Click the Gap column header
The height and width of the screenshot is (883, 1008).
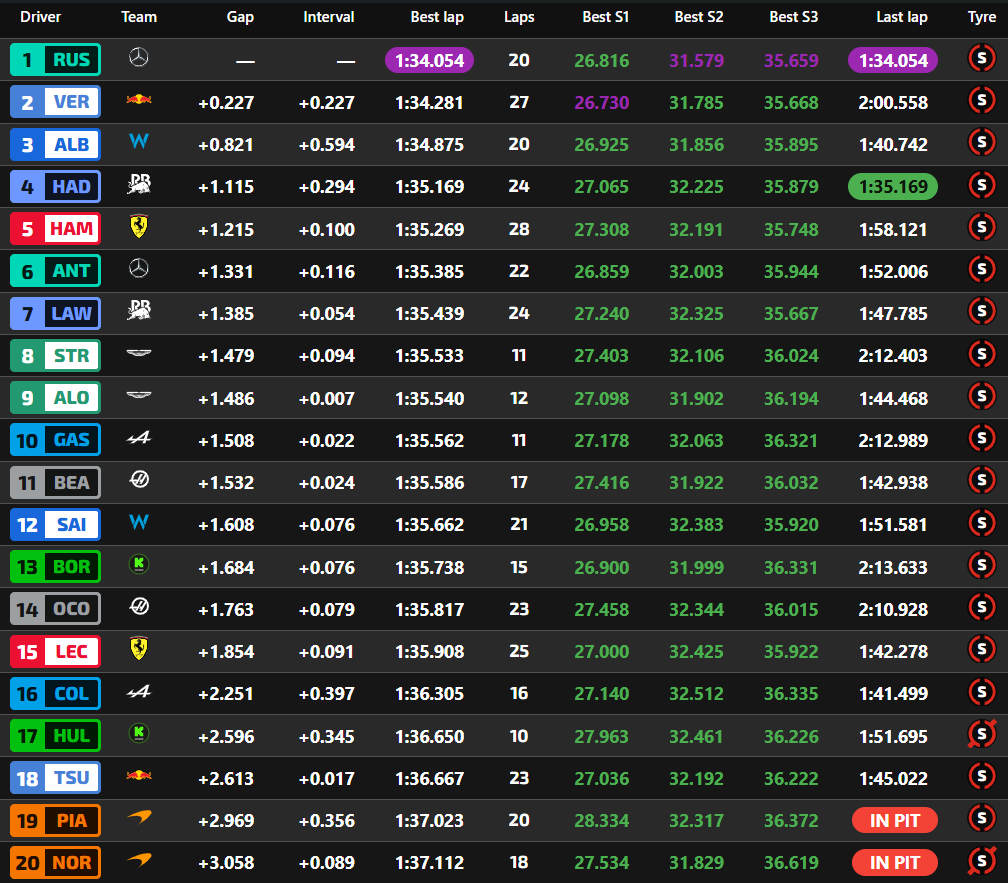click(x=240, y=17)
